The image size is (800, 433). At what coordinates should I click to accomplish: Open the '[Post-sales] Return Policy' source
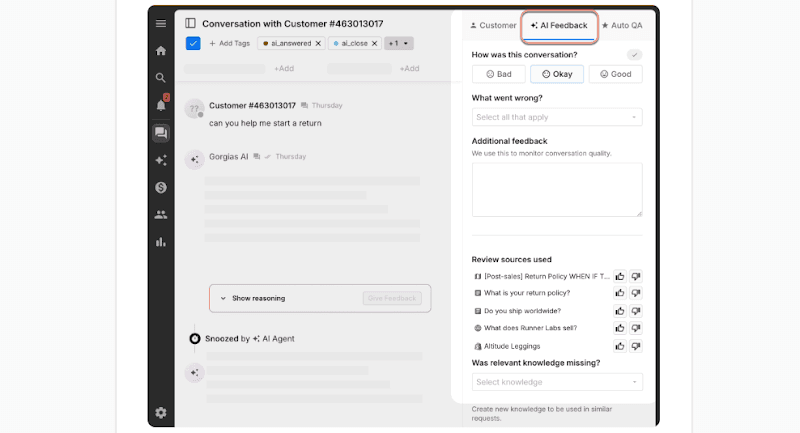point(542,276)
